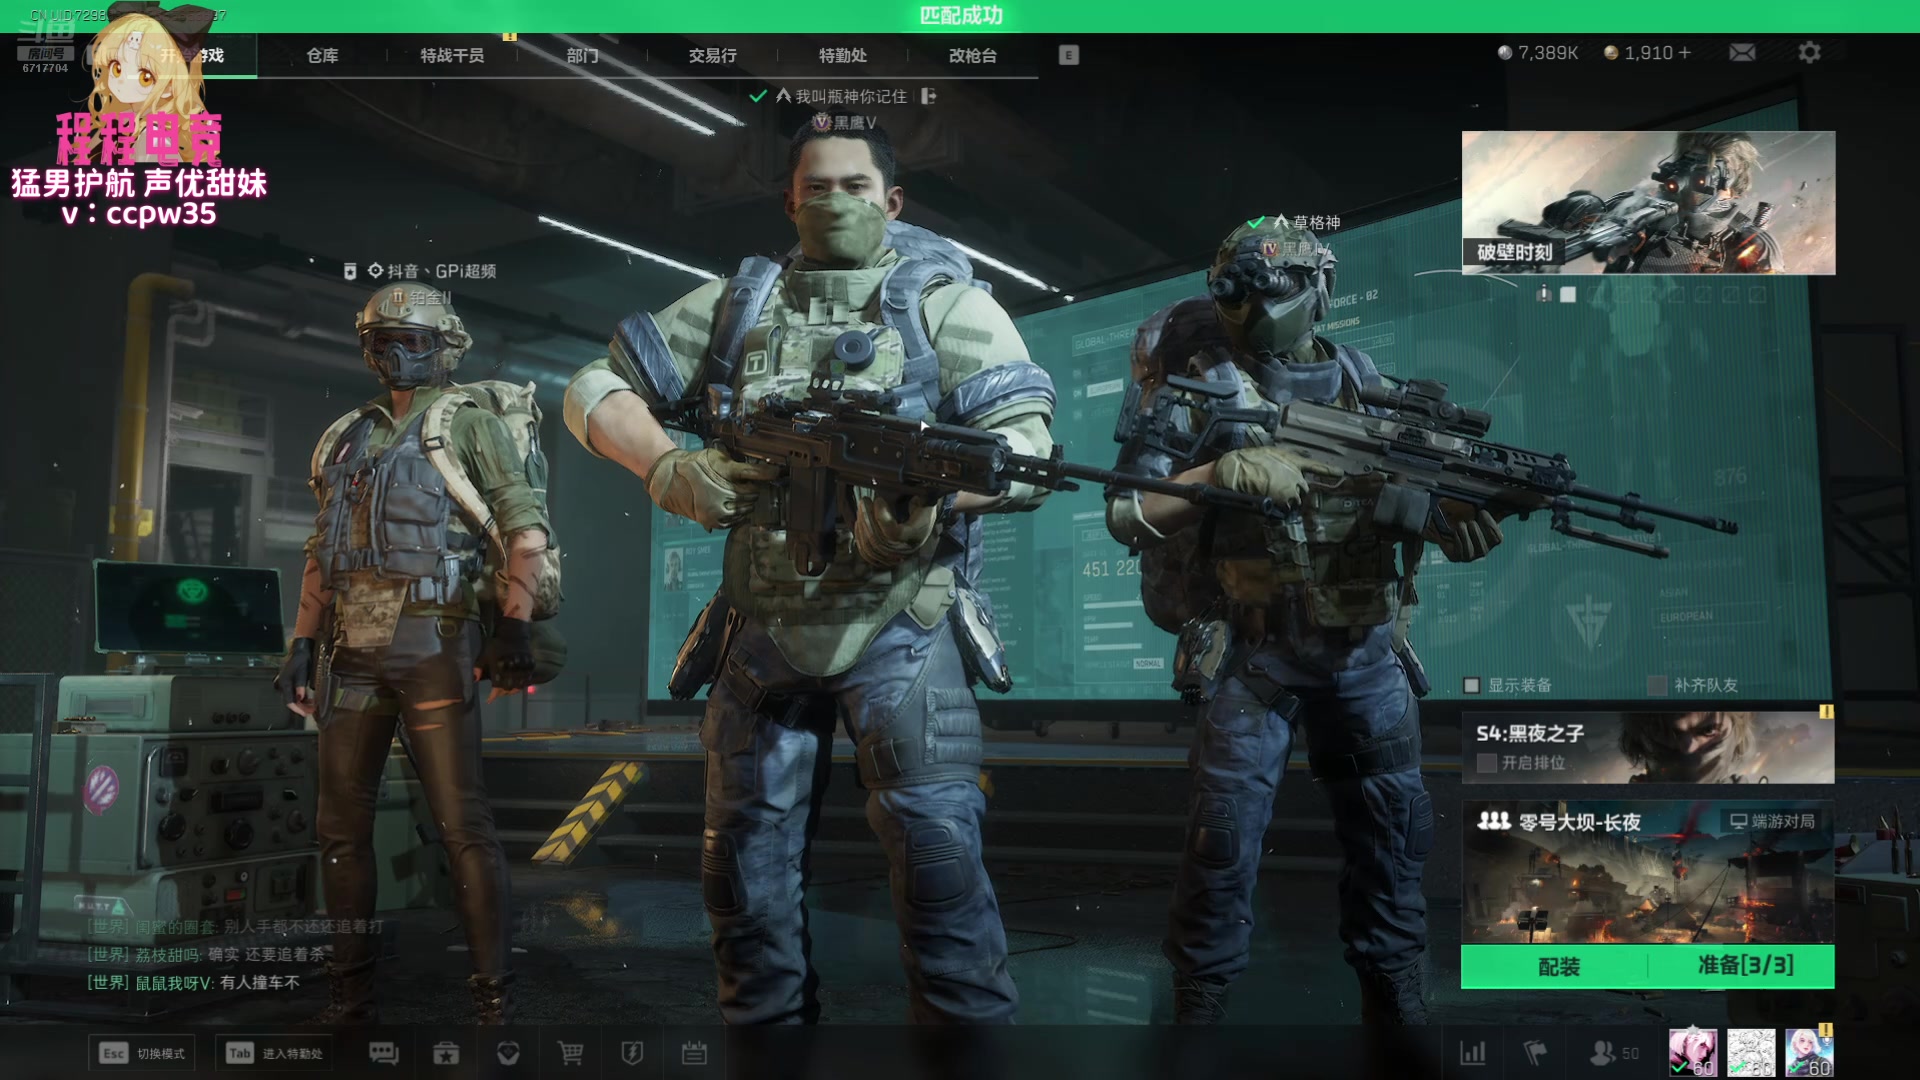This screenshot has height=1080, width=1920.
Task: Open the 零号大坝-长夜 map selection card
Action: point(1648,872)
